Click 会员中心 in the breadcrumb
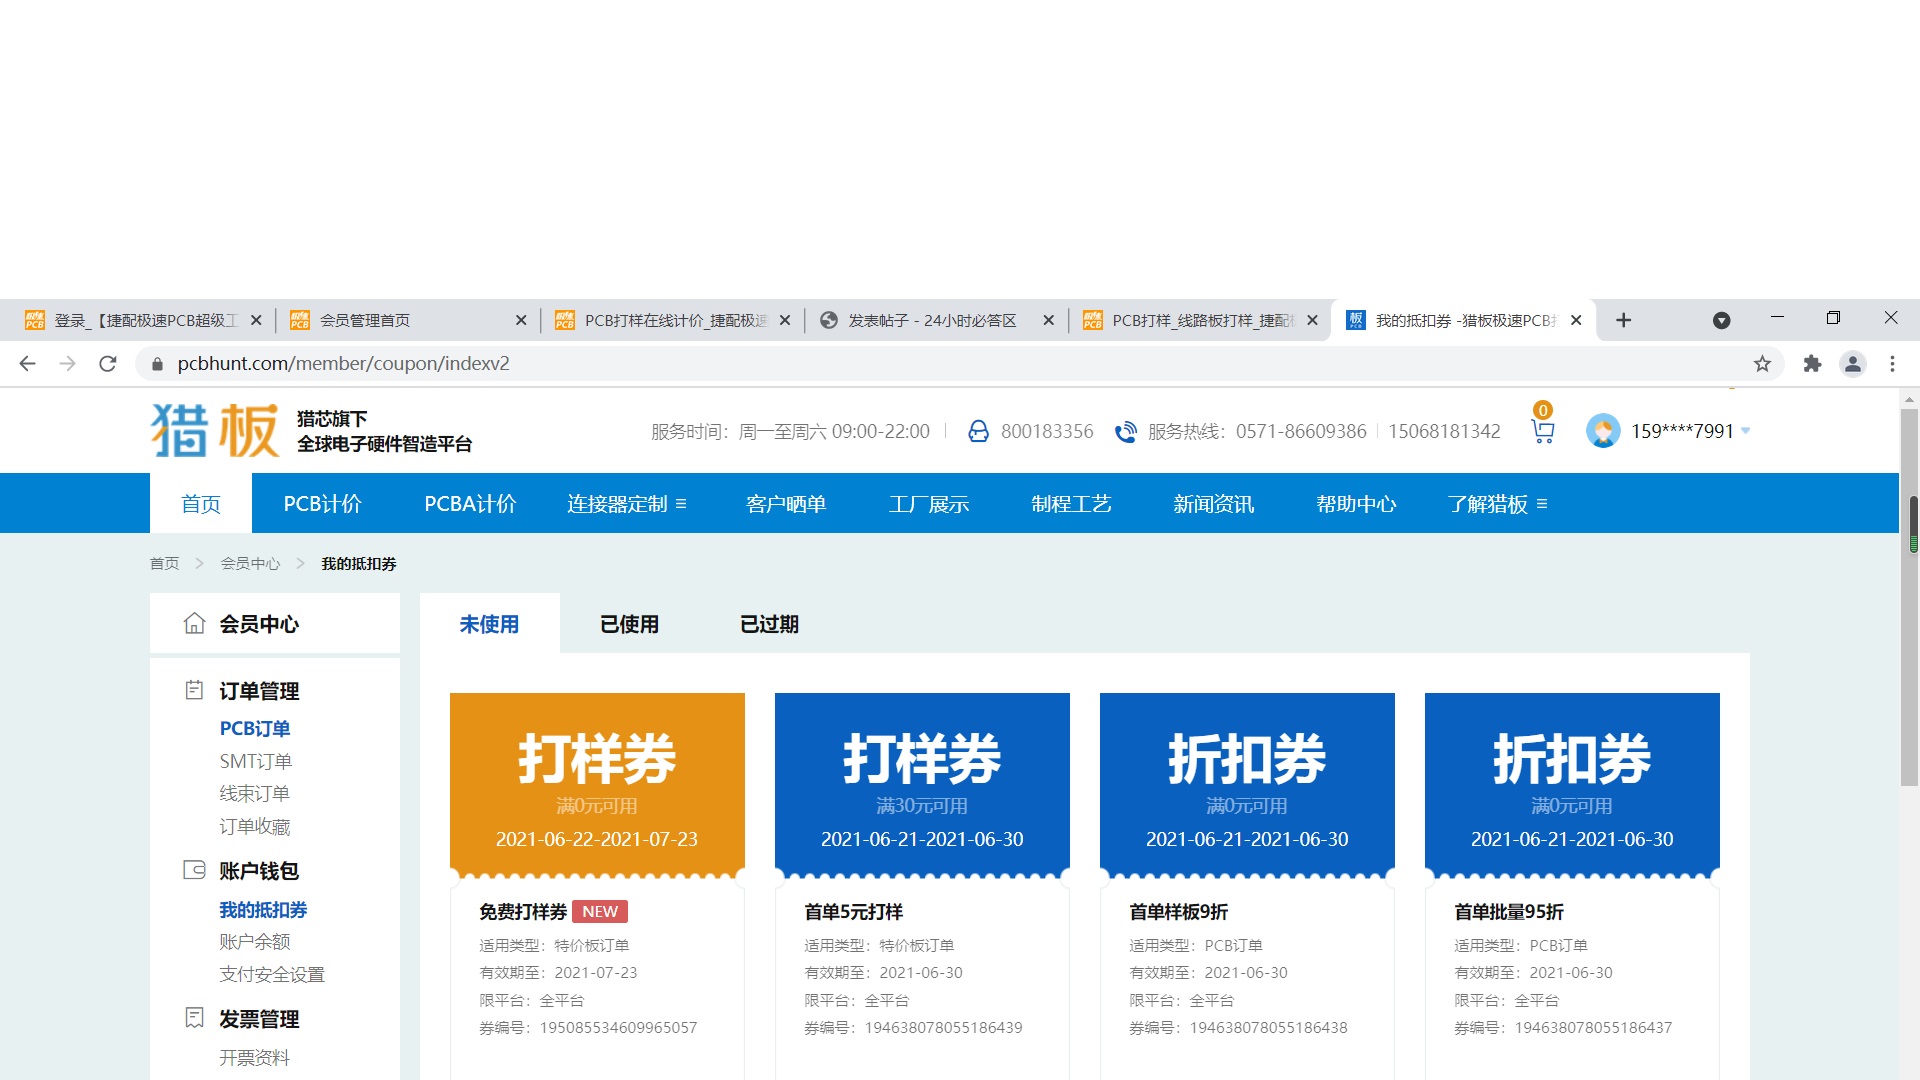1920x1080 pixels. pos(250,564)
